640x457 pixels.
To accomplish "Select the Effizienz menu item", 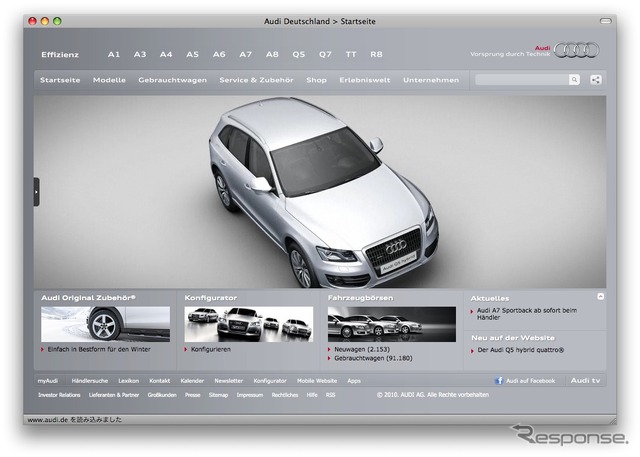I will (60, 55).
